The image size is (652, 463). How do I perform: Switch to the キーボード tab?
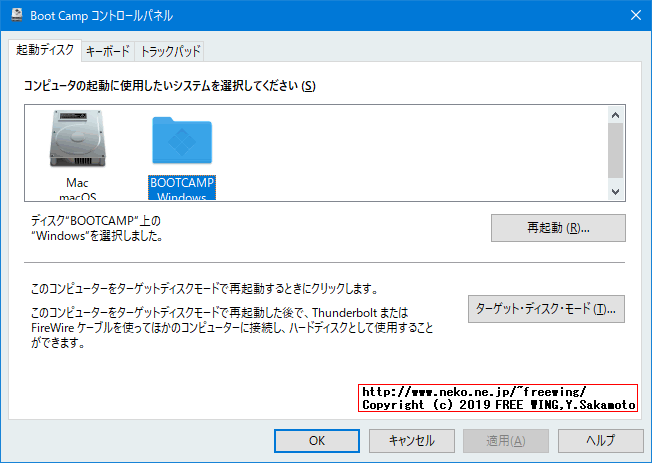(108, 51)
